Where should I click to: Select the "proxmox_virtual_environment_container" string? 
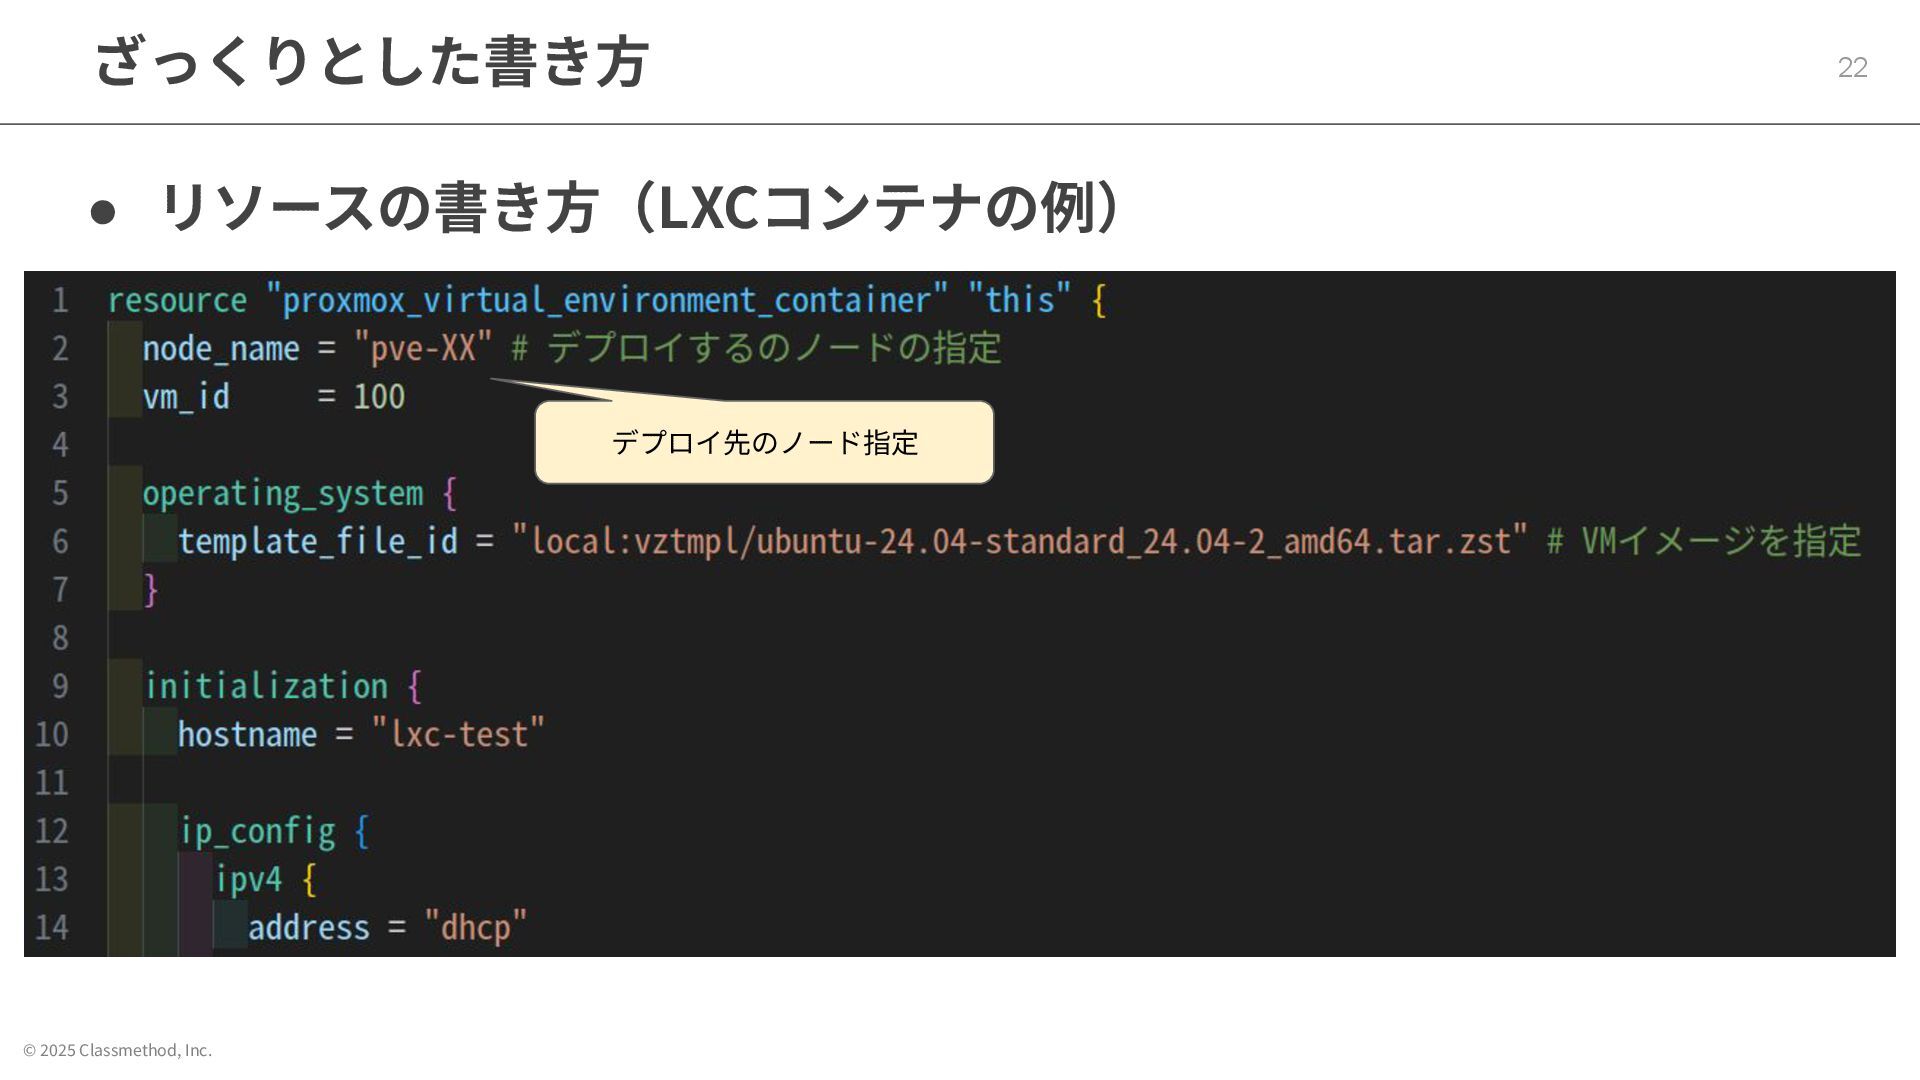tap(606, 300)
